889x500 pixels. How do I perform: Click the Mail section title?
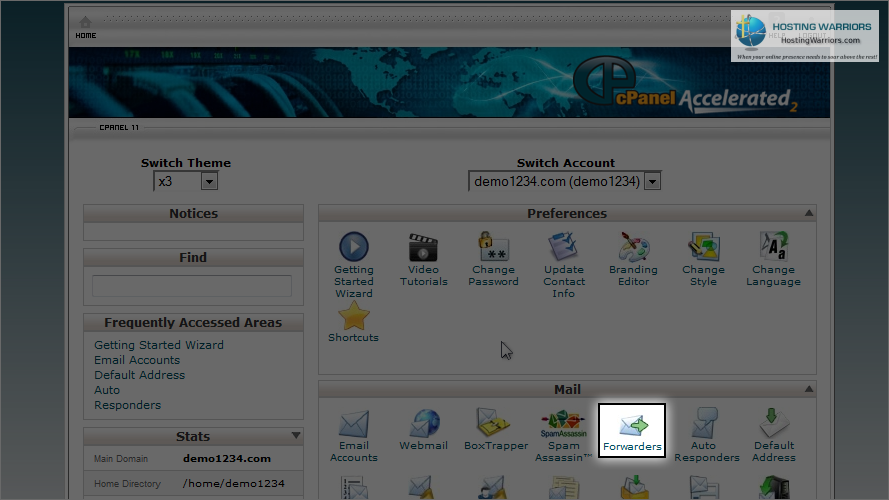tap(567, 389)
